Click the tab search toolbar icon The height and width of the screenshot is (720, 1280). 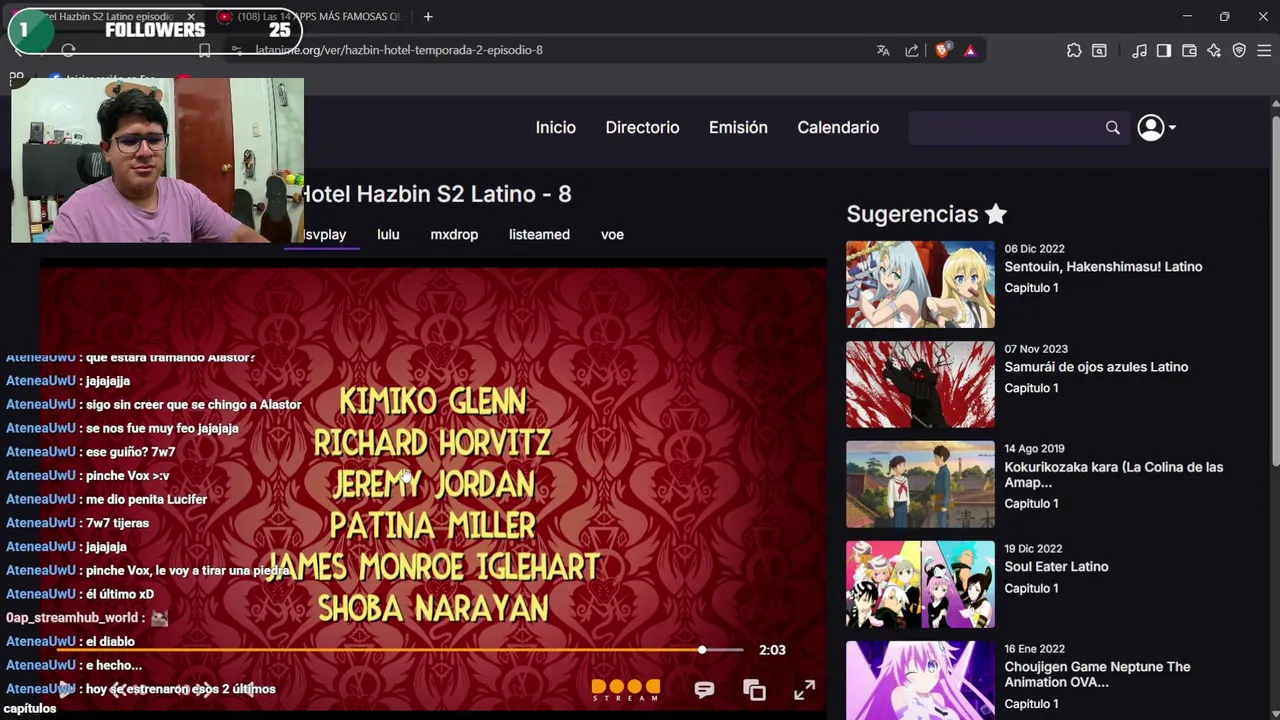(1099, 50)
